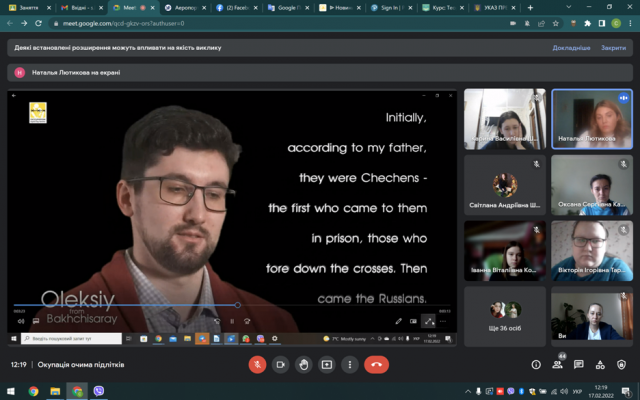Open host controls lock shield icon
Viewport: 640px width, 400px height.
[x=621, y=364]
